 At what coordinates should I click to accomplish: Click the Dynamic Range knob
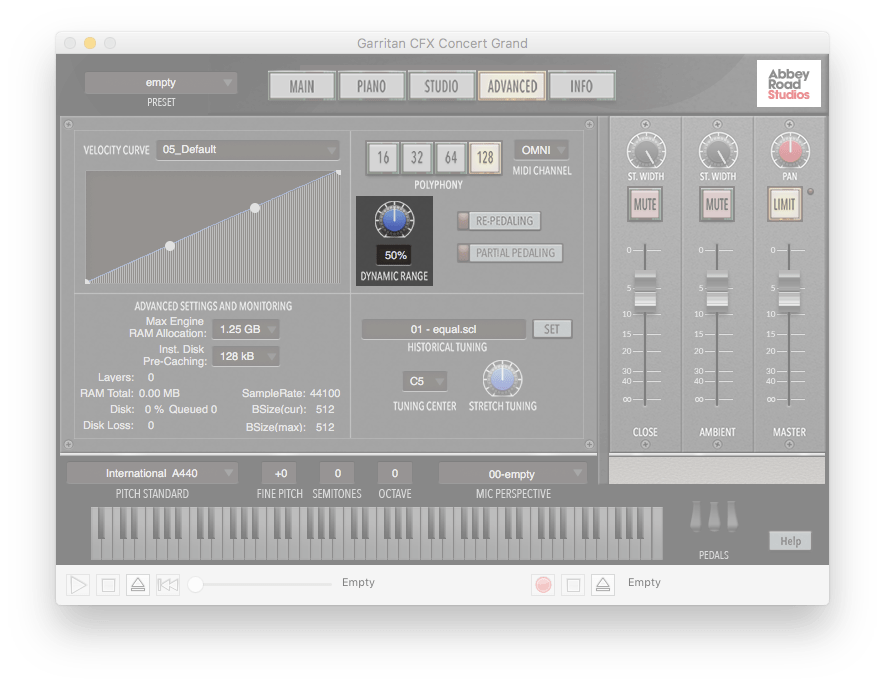tap(395, 219)
